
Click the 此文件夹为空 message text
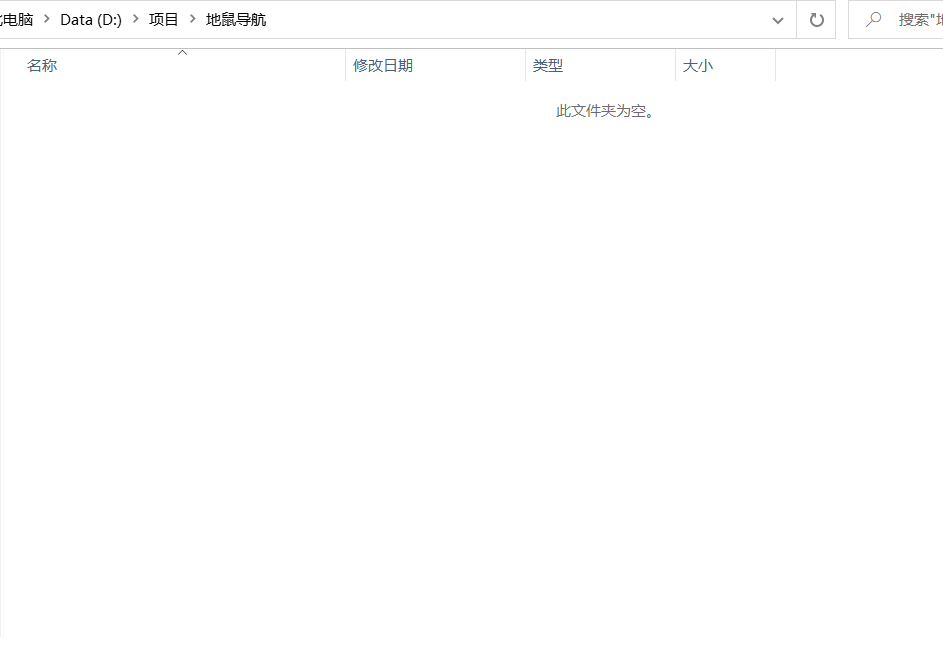605,111
